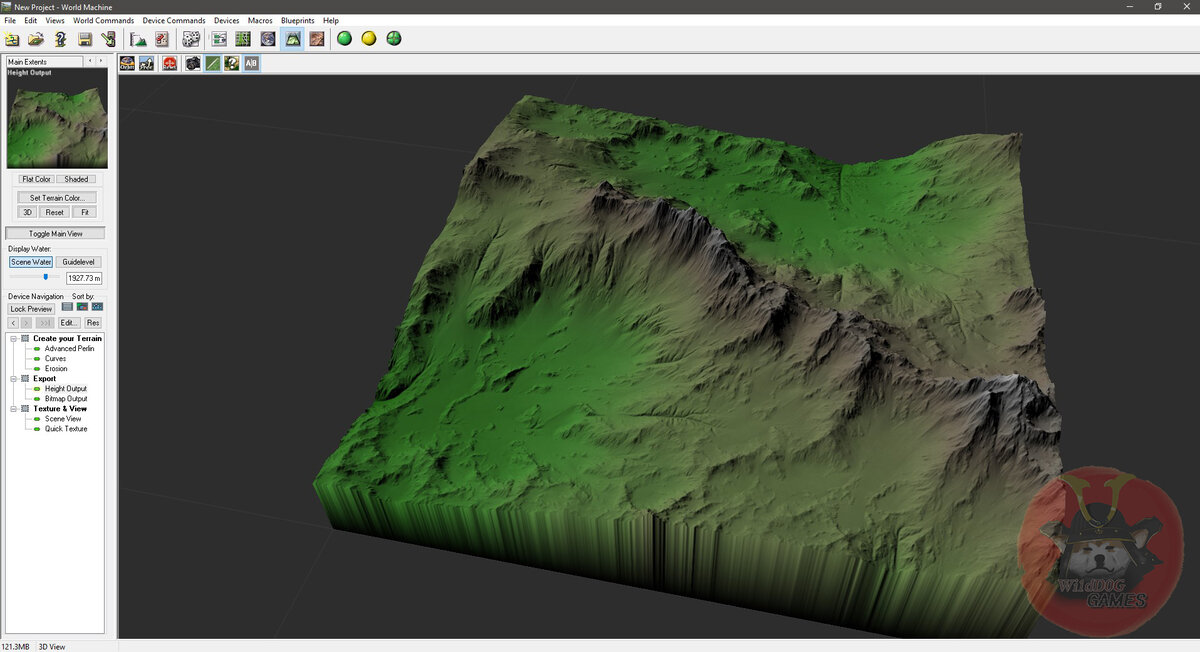Click the Toggle Main View button
This screenshot has height=652, width=1200.
point(55,233)
